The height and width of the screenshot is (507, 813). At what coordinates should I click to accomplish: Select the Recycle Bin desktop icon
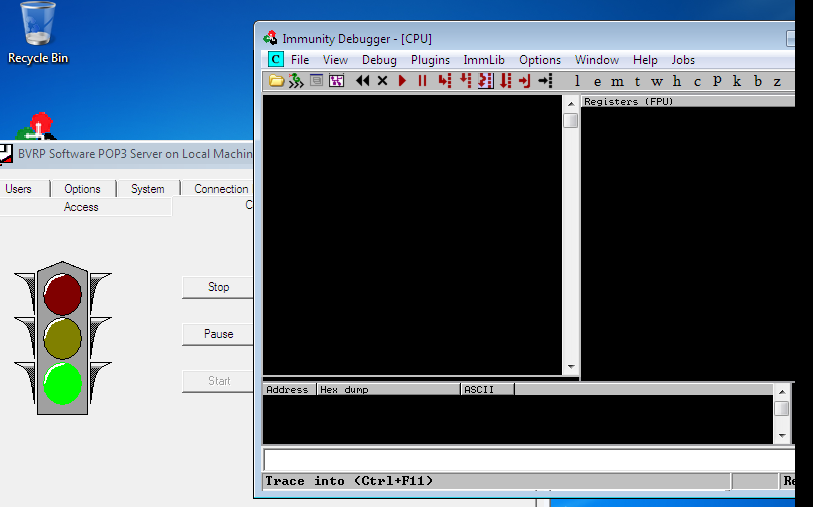(38, 32)
